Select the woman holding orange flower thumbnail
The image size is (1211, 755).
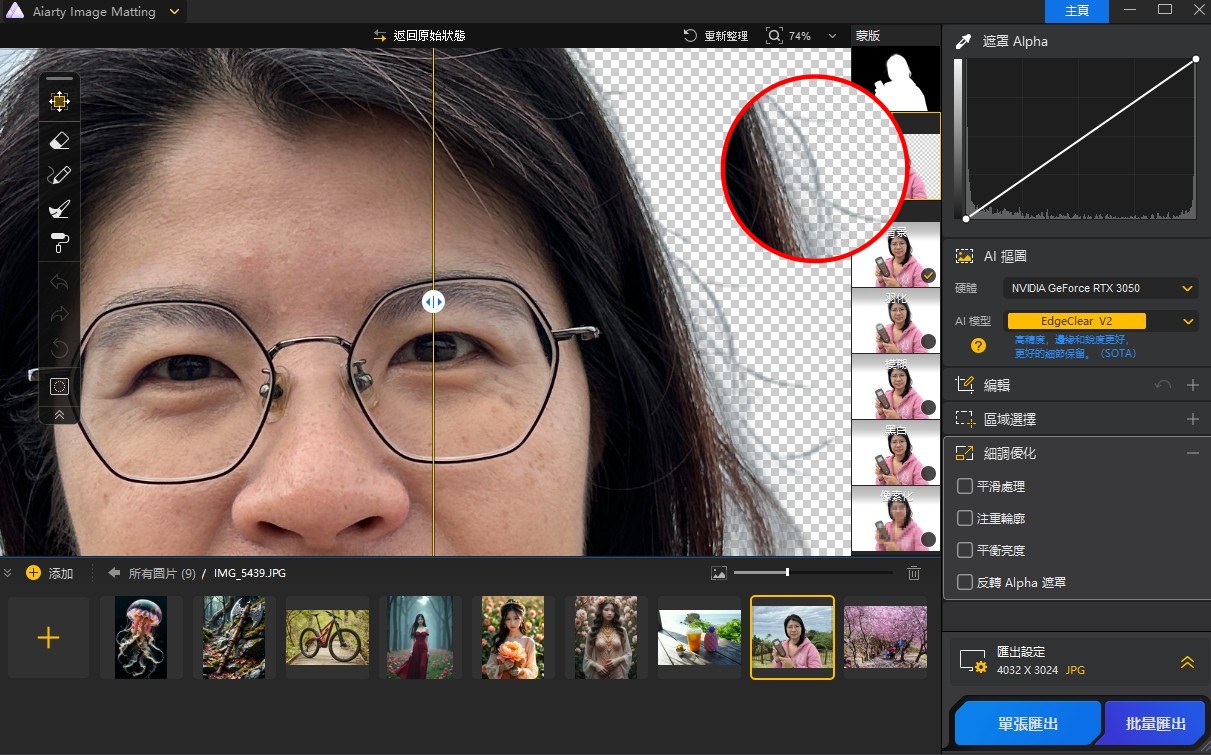click(x=513, y=638)
